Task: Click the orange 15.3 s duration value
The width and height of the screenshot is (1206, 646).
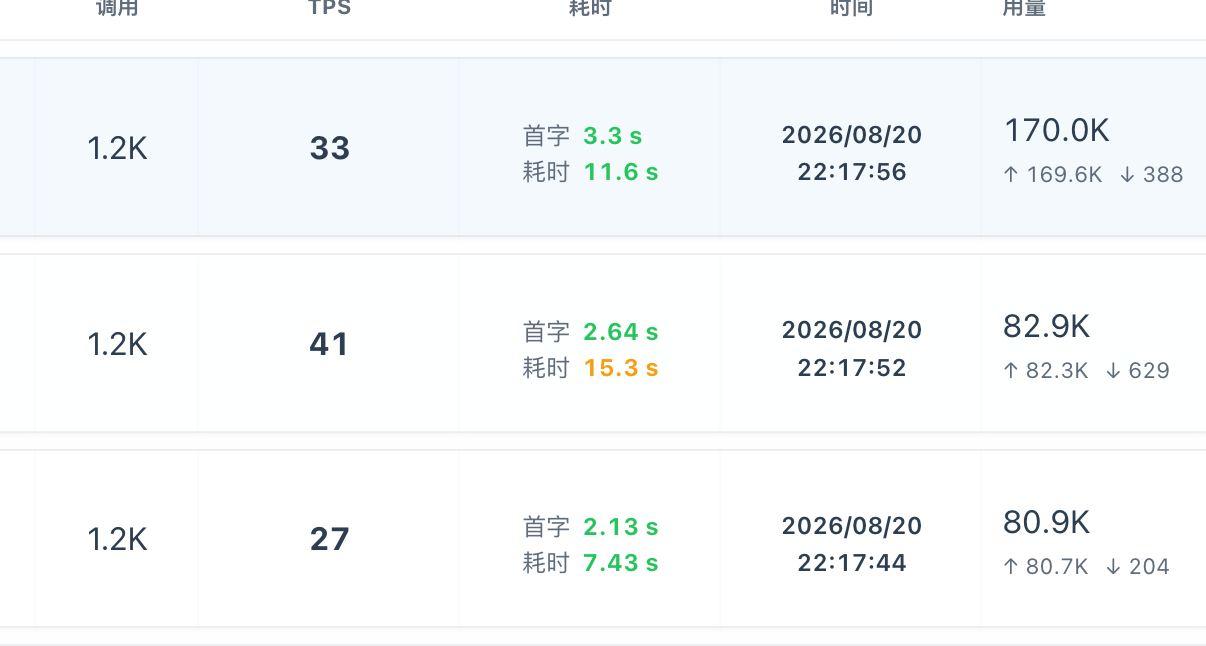Action: coord(621,368)
